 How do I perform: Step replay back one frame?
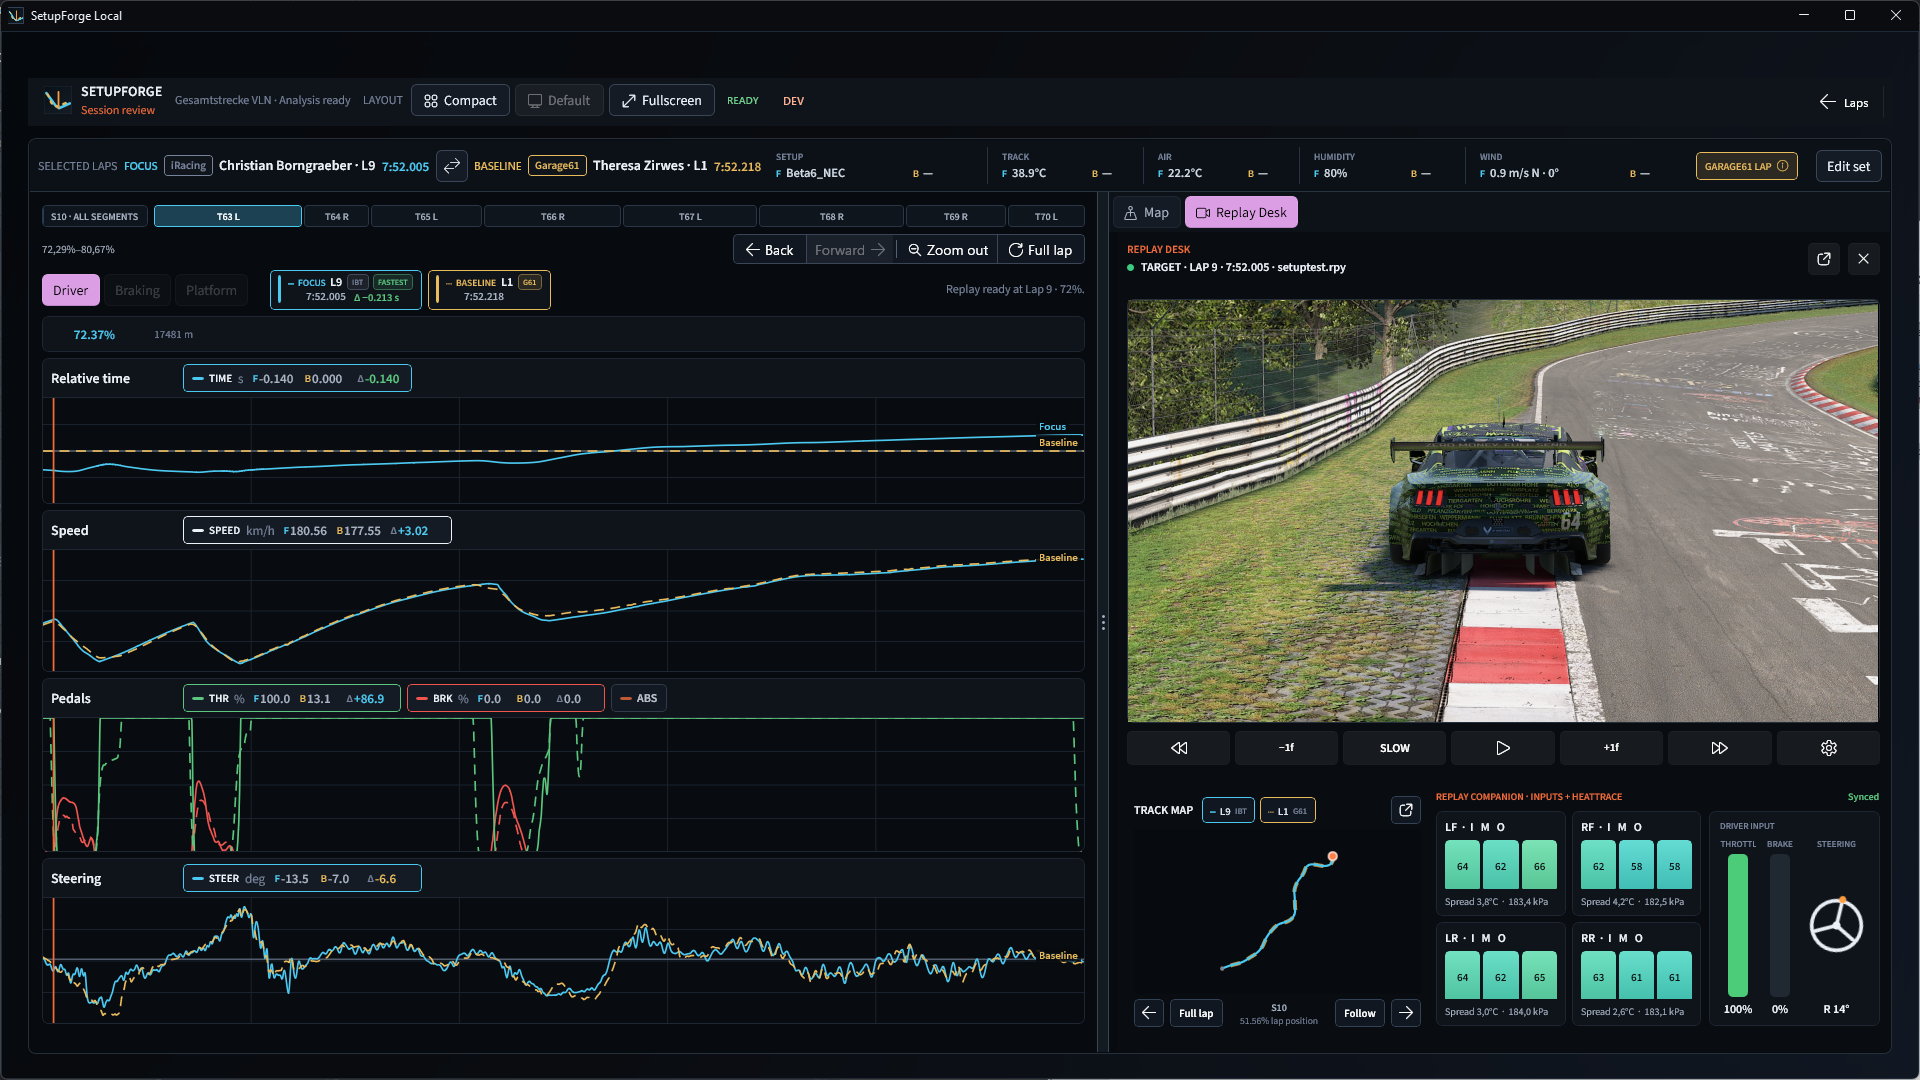click(1286, 748)
